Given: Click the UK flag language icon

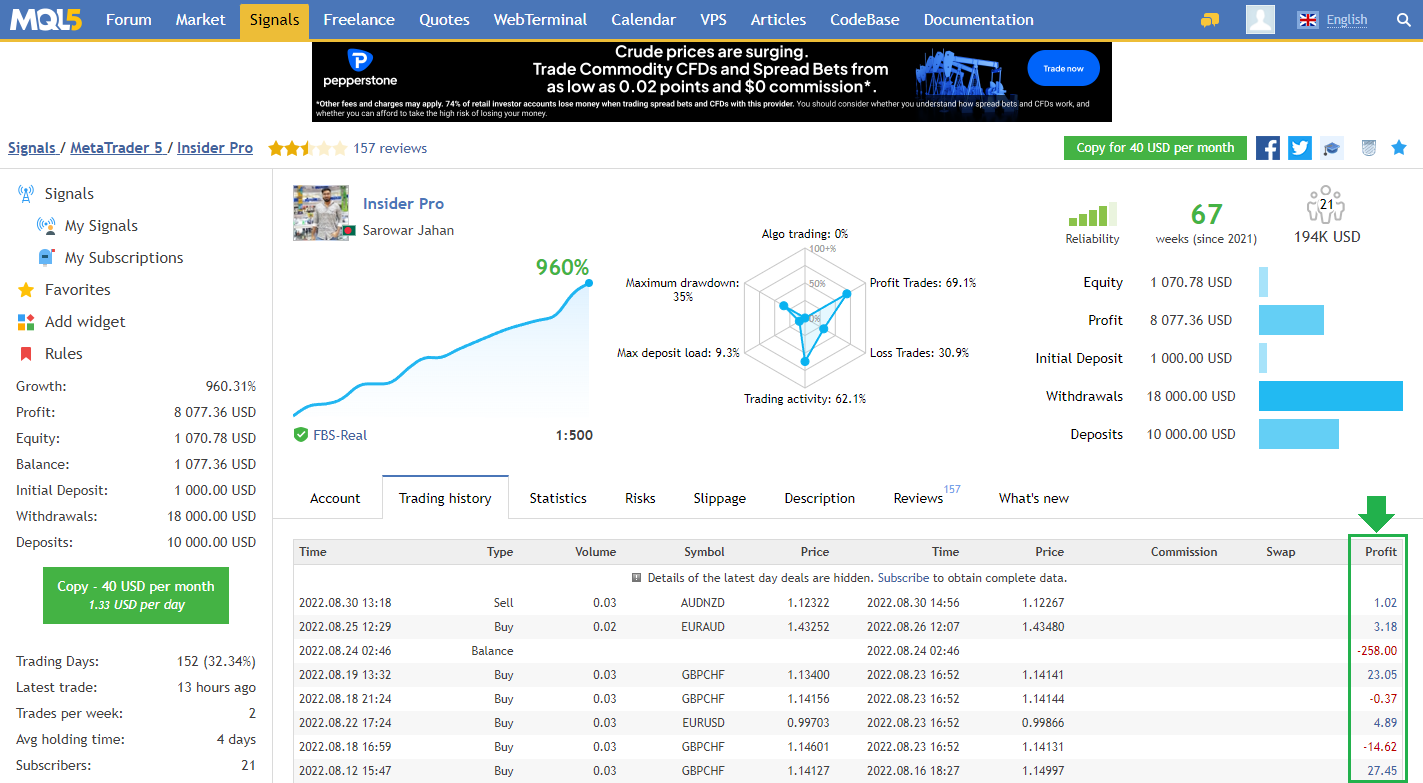Looking at the screenshot, I should (1307, 20).
